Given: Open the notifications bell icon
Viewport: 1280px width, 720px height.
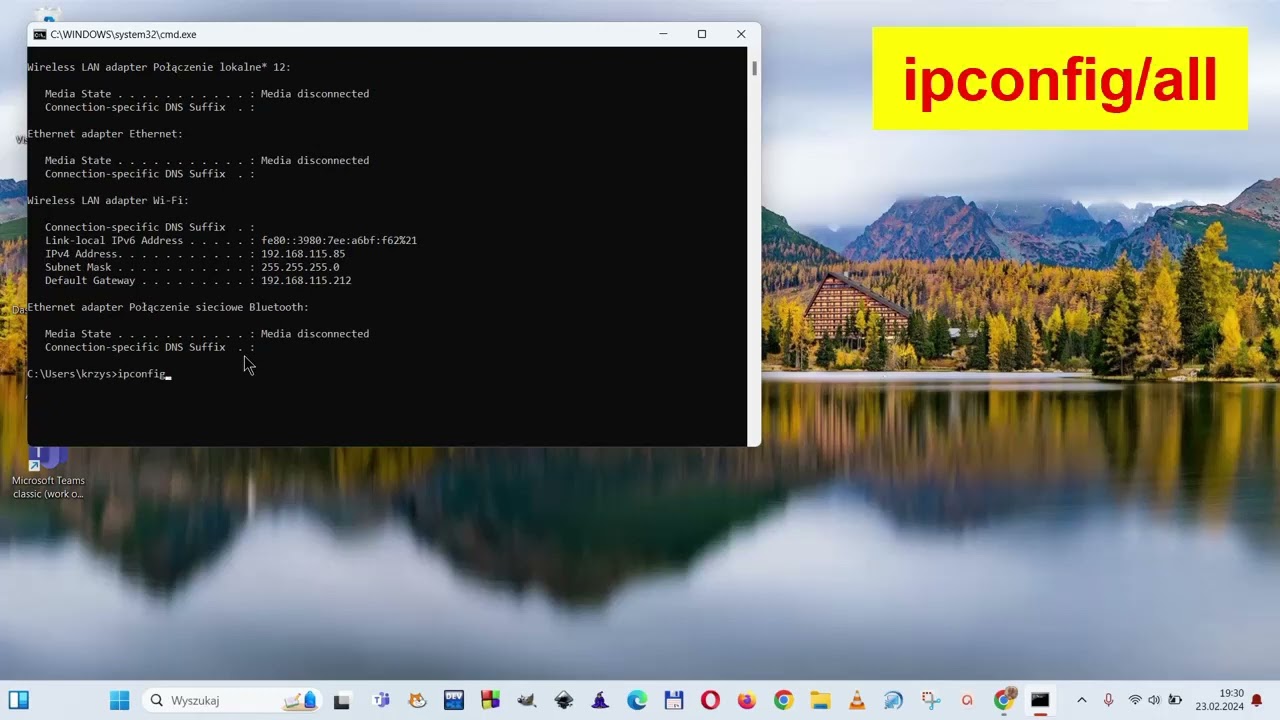Looking at the screenshot, I should (x=1257, y=700).
